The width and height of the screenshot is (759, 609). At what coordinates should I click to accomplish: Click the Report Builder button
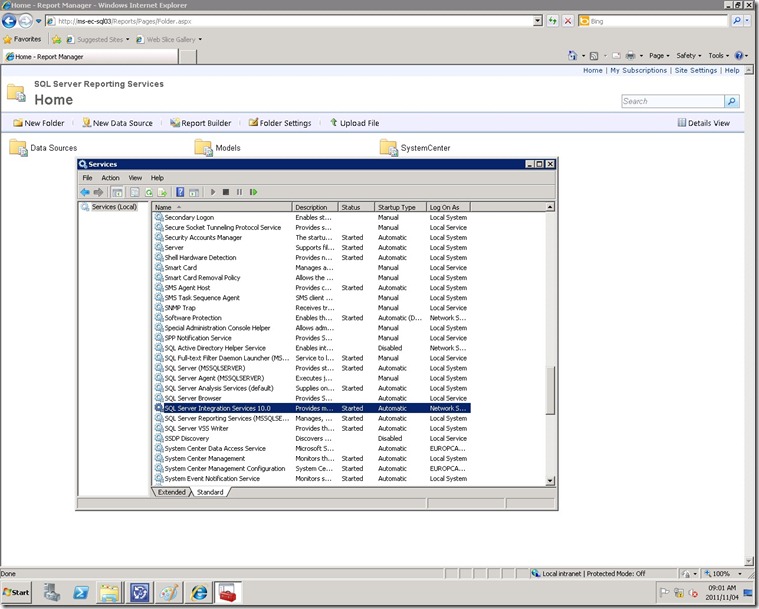coord(200,123)
